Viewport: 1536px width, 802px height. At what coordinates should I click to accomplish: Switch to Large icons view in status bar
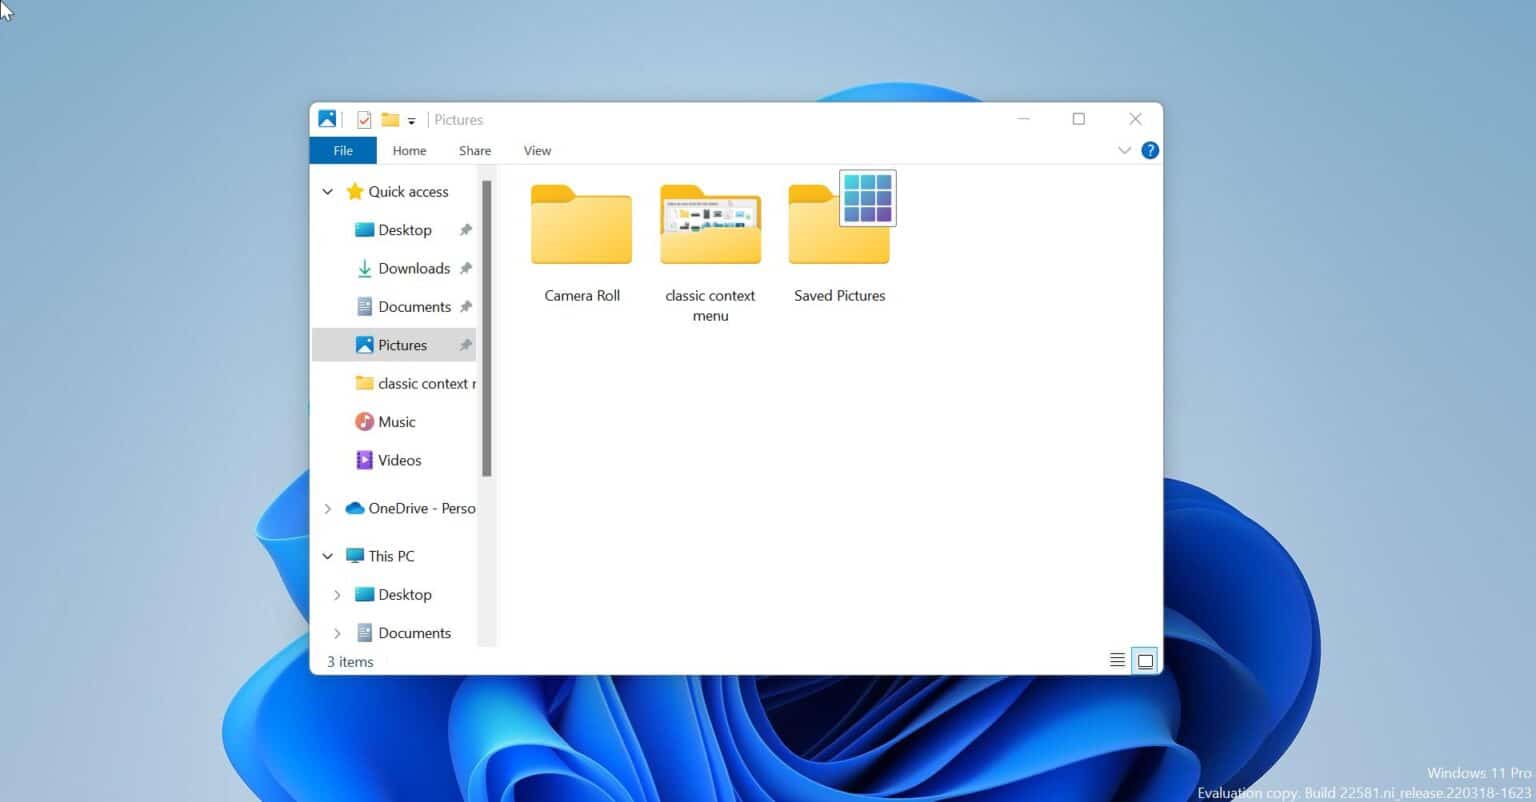coord(1145,660)
